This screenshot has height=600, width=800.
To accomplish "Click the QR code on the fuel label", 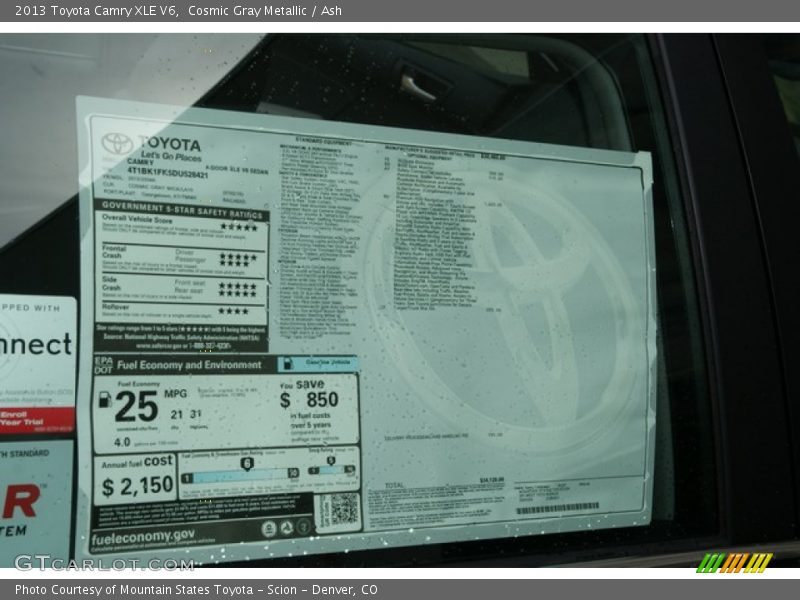I will pos(344,510).
